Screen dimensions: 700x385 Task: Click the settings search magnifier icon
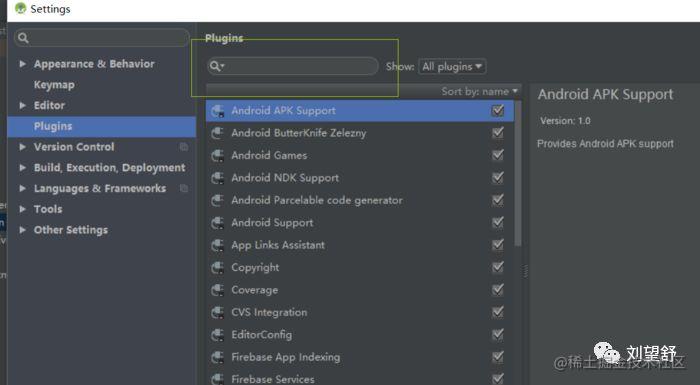tap(24, 38)
